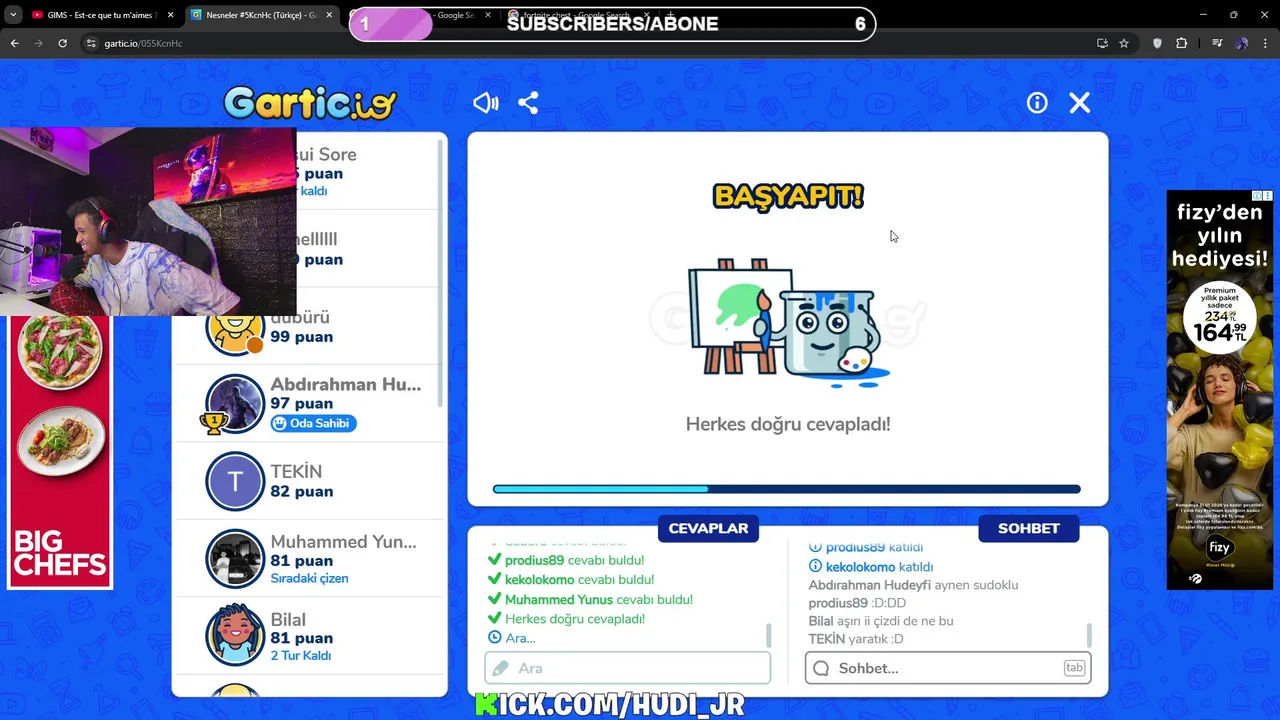Click the browser back arrow

pos(15,43)
